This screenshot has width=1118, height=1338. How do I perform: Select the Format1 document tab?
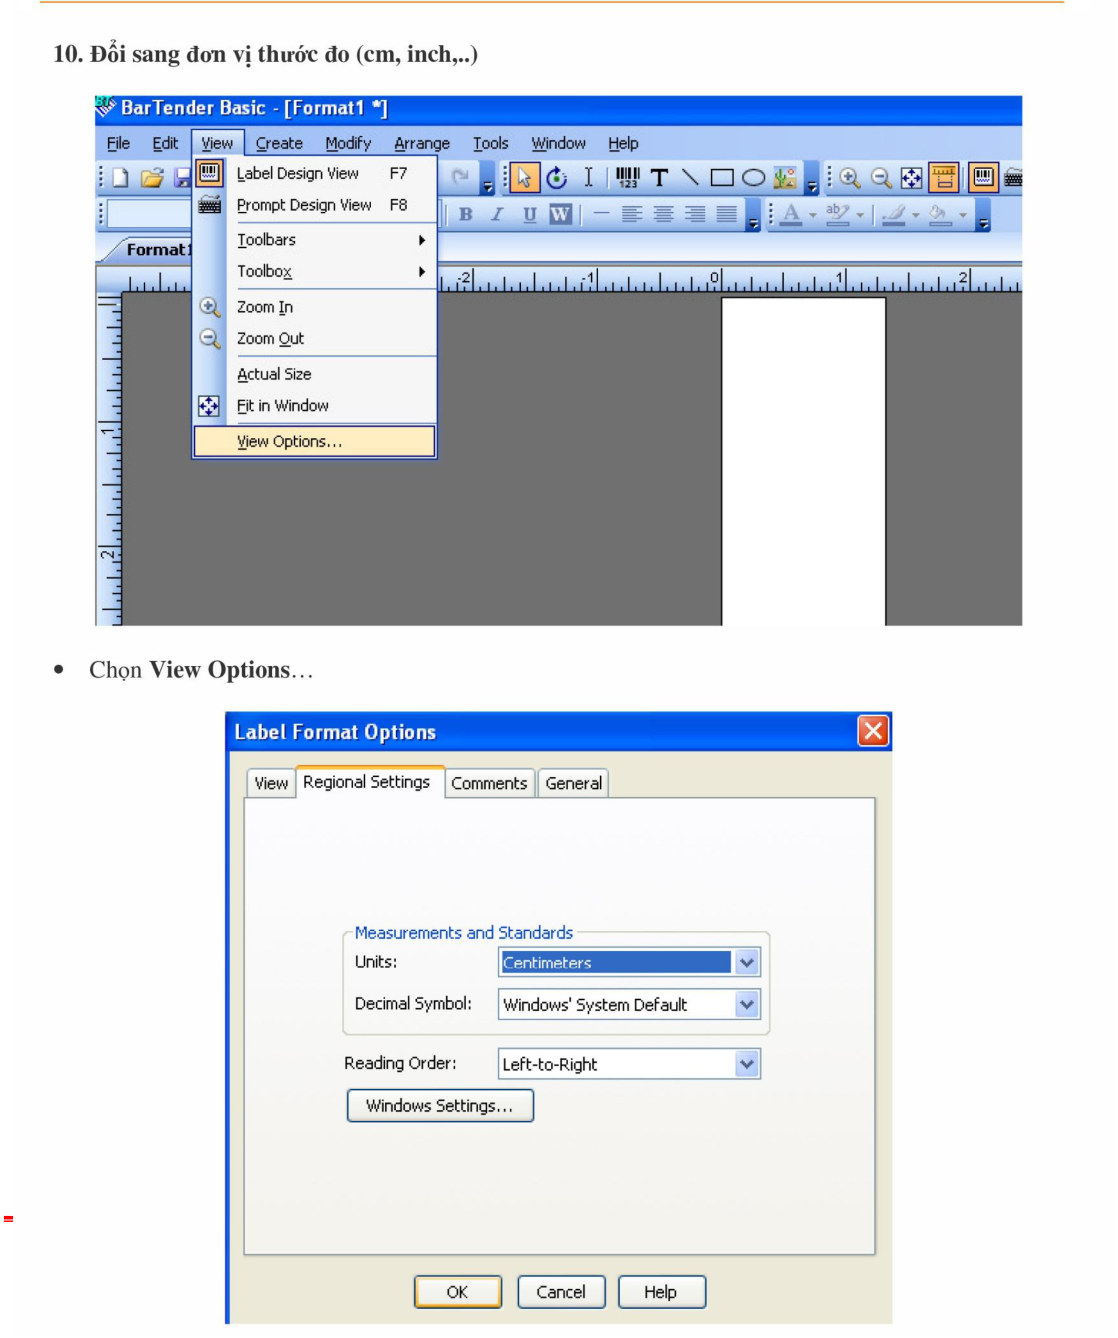(x=156, y=249)
